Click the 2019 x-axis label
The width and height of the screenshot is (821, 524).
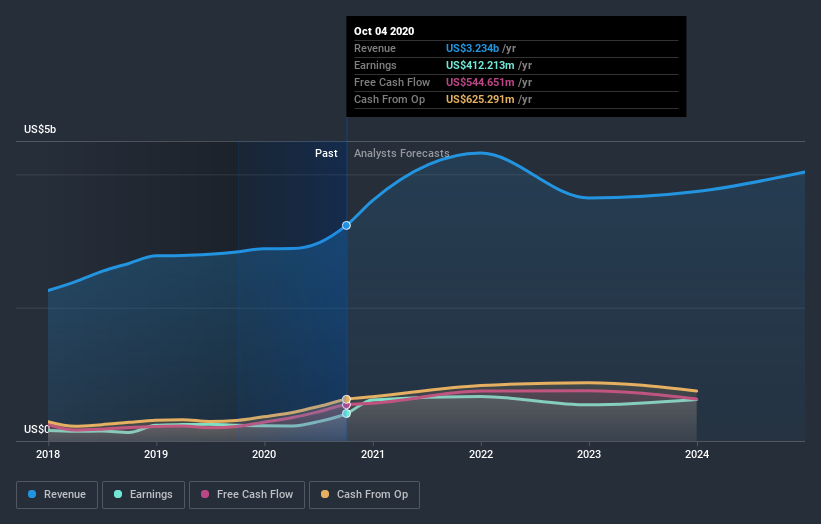click(x=156, y=454)
